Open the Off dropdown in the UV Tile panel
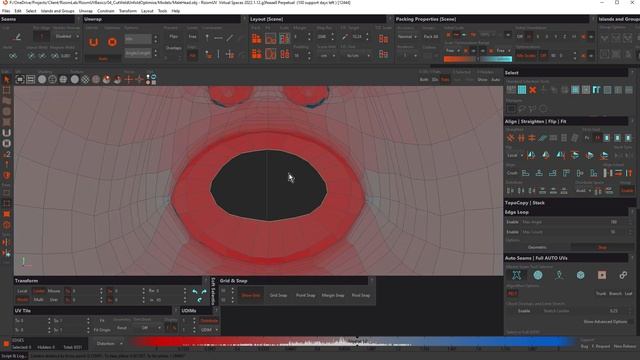Image resolution: width=640 pixels, height=360 pixels. (149, 328)
